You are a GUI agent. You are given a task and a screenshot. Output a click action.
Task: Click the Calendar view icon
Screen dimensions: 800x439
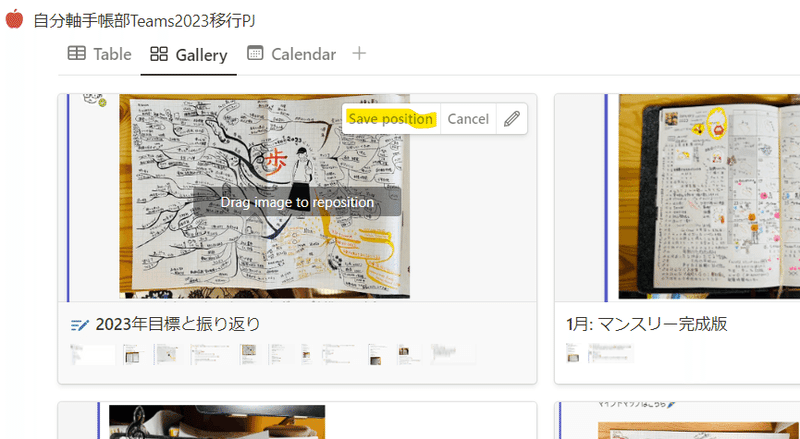(255, 53)
